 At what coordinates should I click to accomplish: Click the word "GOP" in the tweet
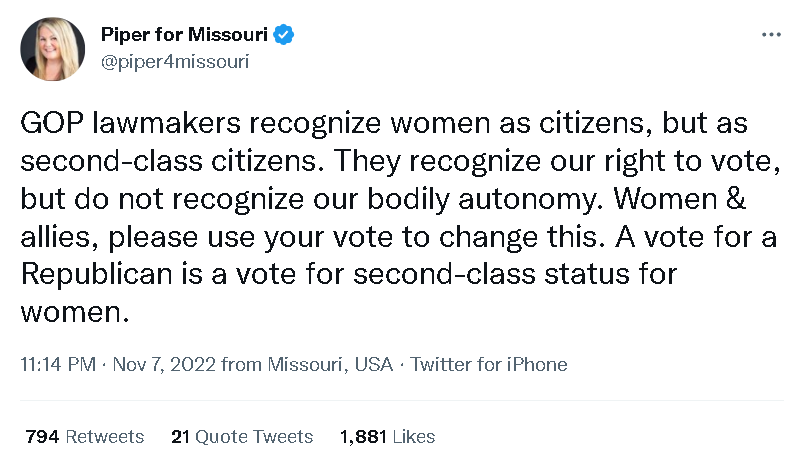click(50, 124)
